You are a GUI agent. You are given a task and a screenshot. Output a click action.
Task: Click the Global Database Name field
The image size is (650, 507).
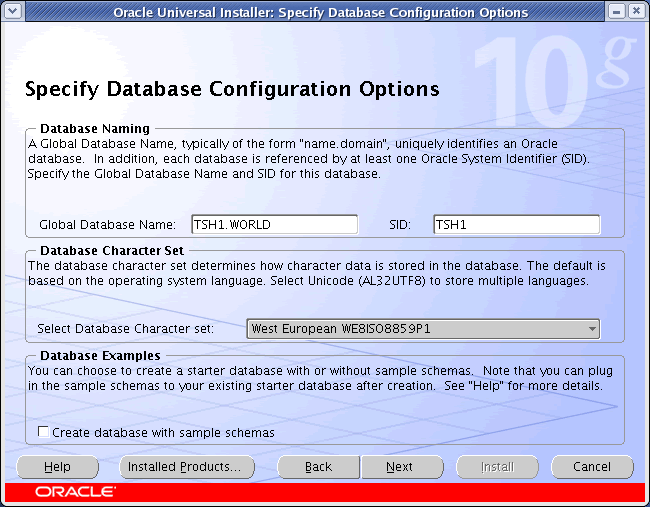tap(274, 225)
